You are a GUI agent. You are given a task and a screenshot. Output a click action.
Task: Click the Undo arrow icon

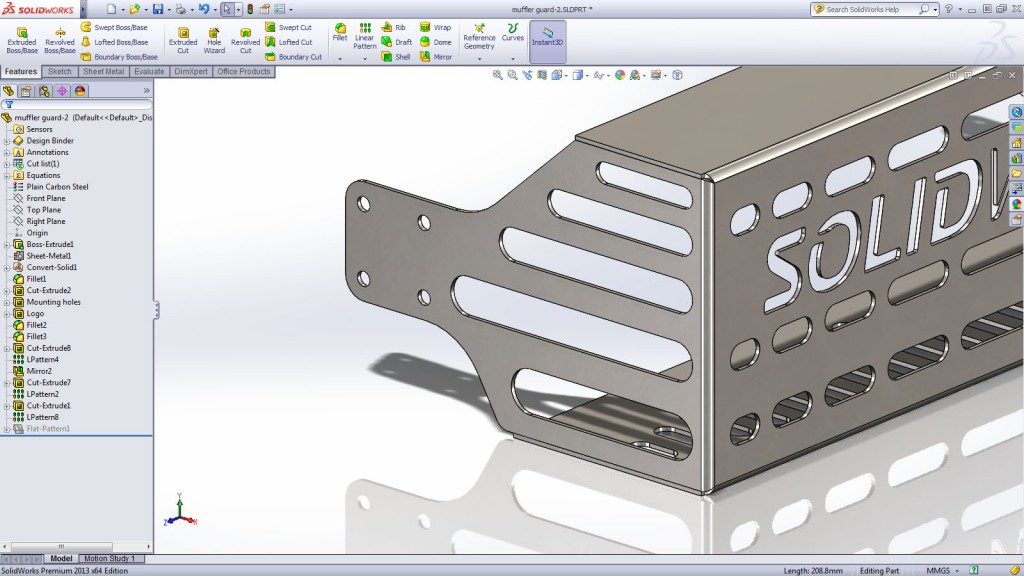[204, 9]
